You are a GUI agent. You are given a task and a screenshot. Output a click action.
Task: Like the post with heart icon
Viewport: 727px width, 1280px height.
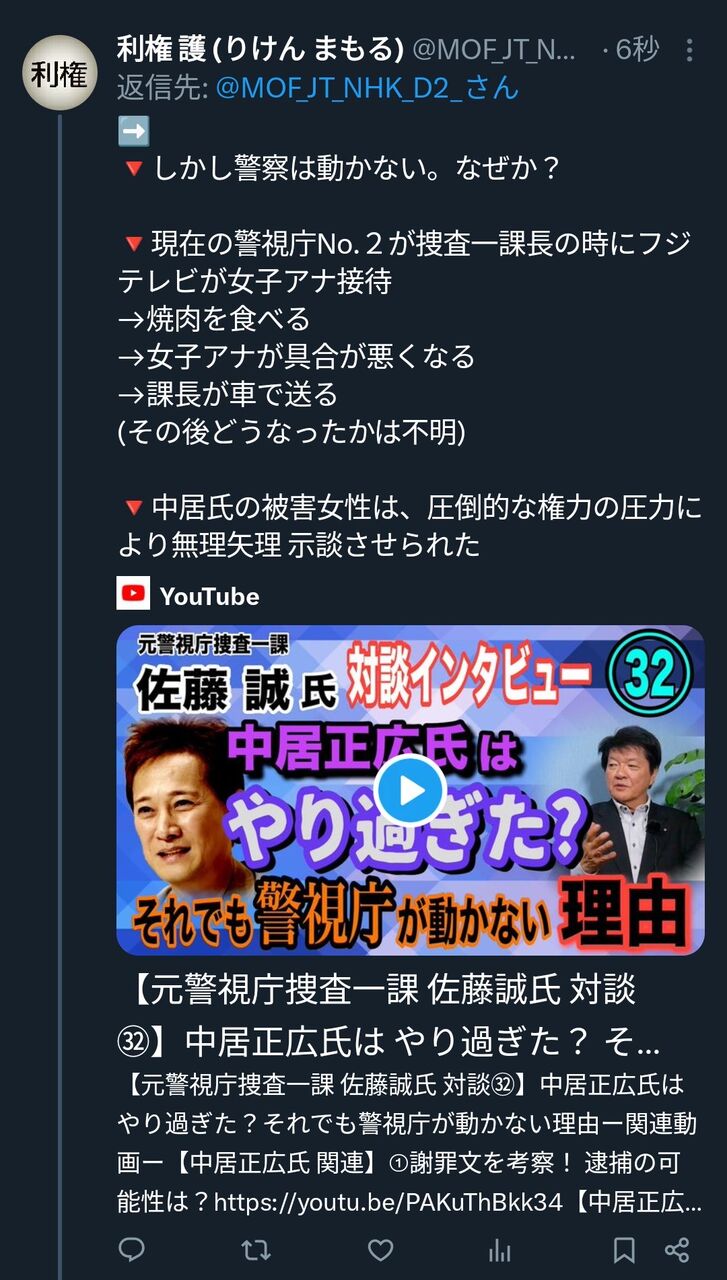pos(380,1249)
